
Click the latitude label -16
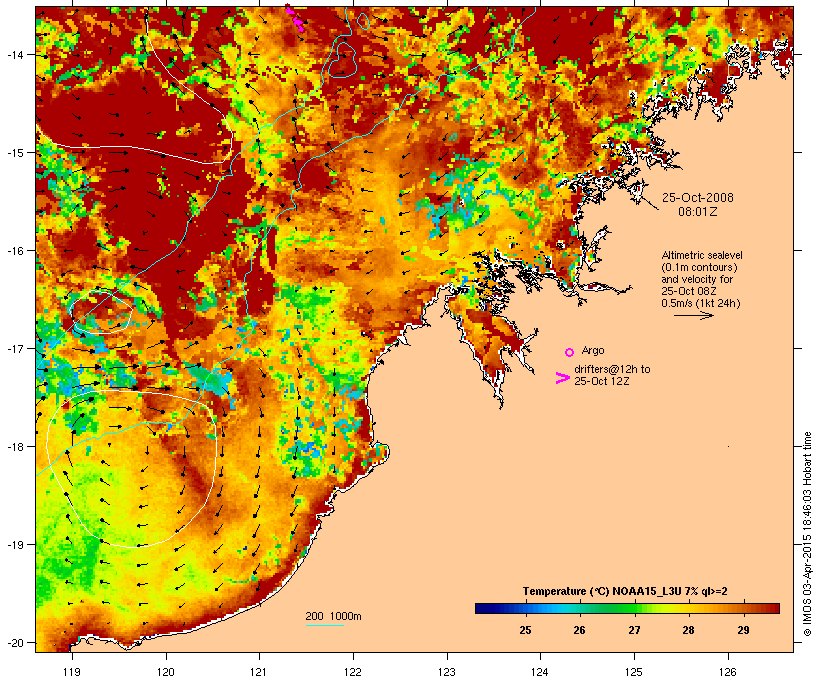(x=14, y=251)
